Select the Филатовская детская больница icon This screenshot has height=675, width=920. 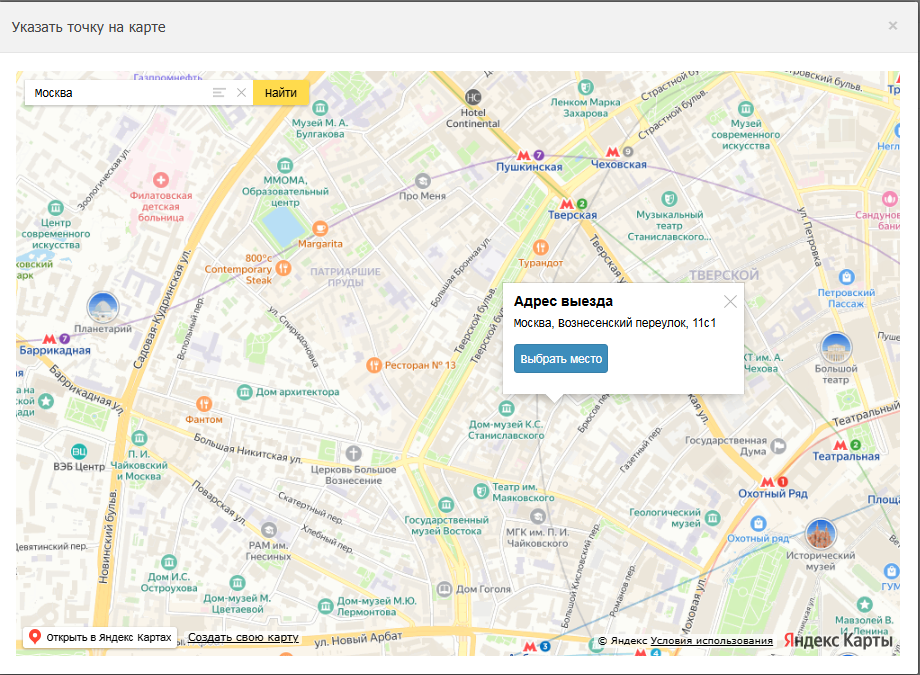click(161, 178)
